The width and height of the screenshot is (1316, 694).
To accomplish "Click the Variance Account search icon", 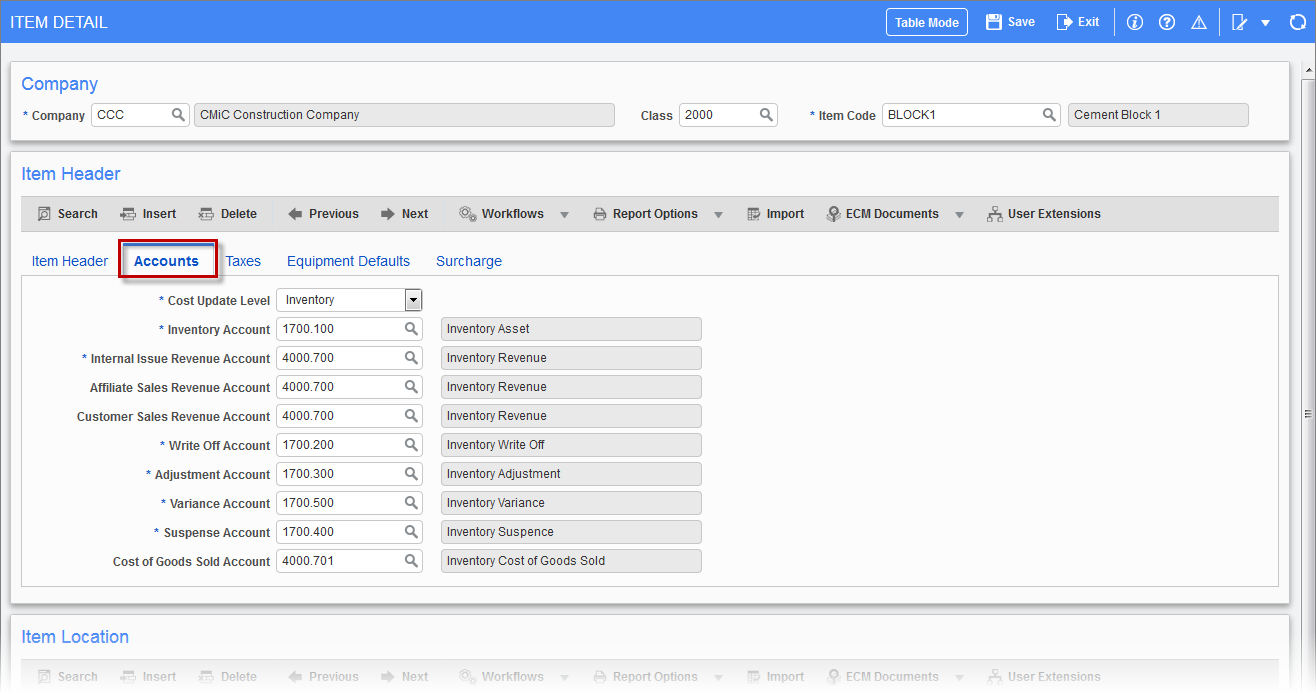I will click(411, 503).
